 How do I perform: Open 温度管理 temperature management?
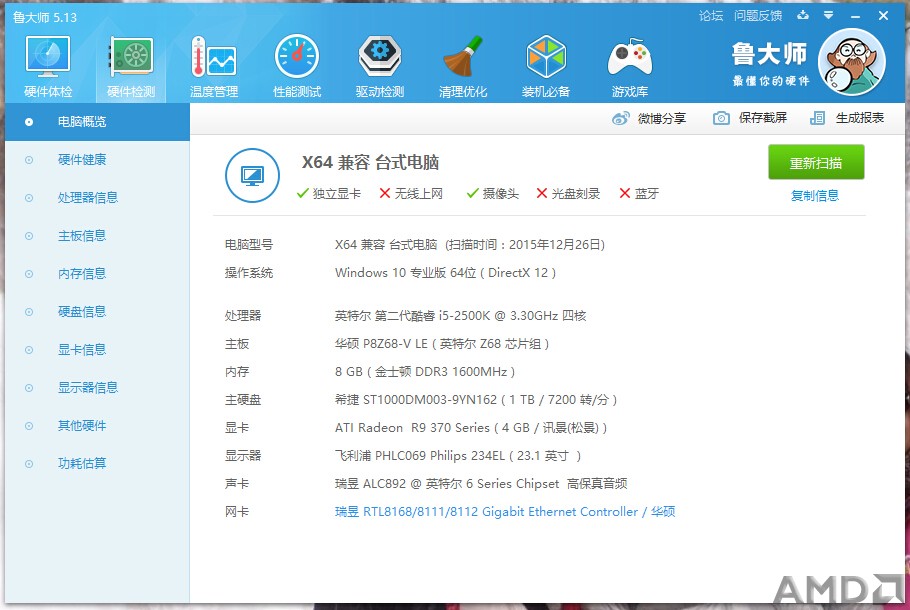(x=214, y=66)
